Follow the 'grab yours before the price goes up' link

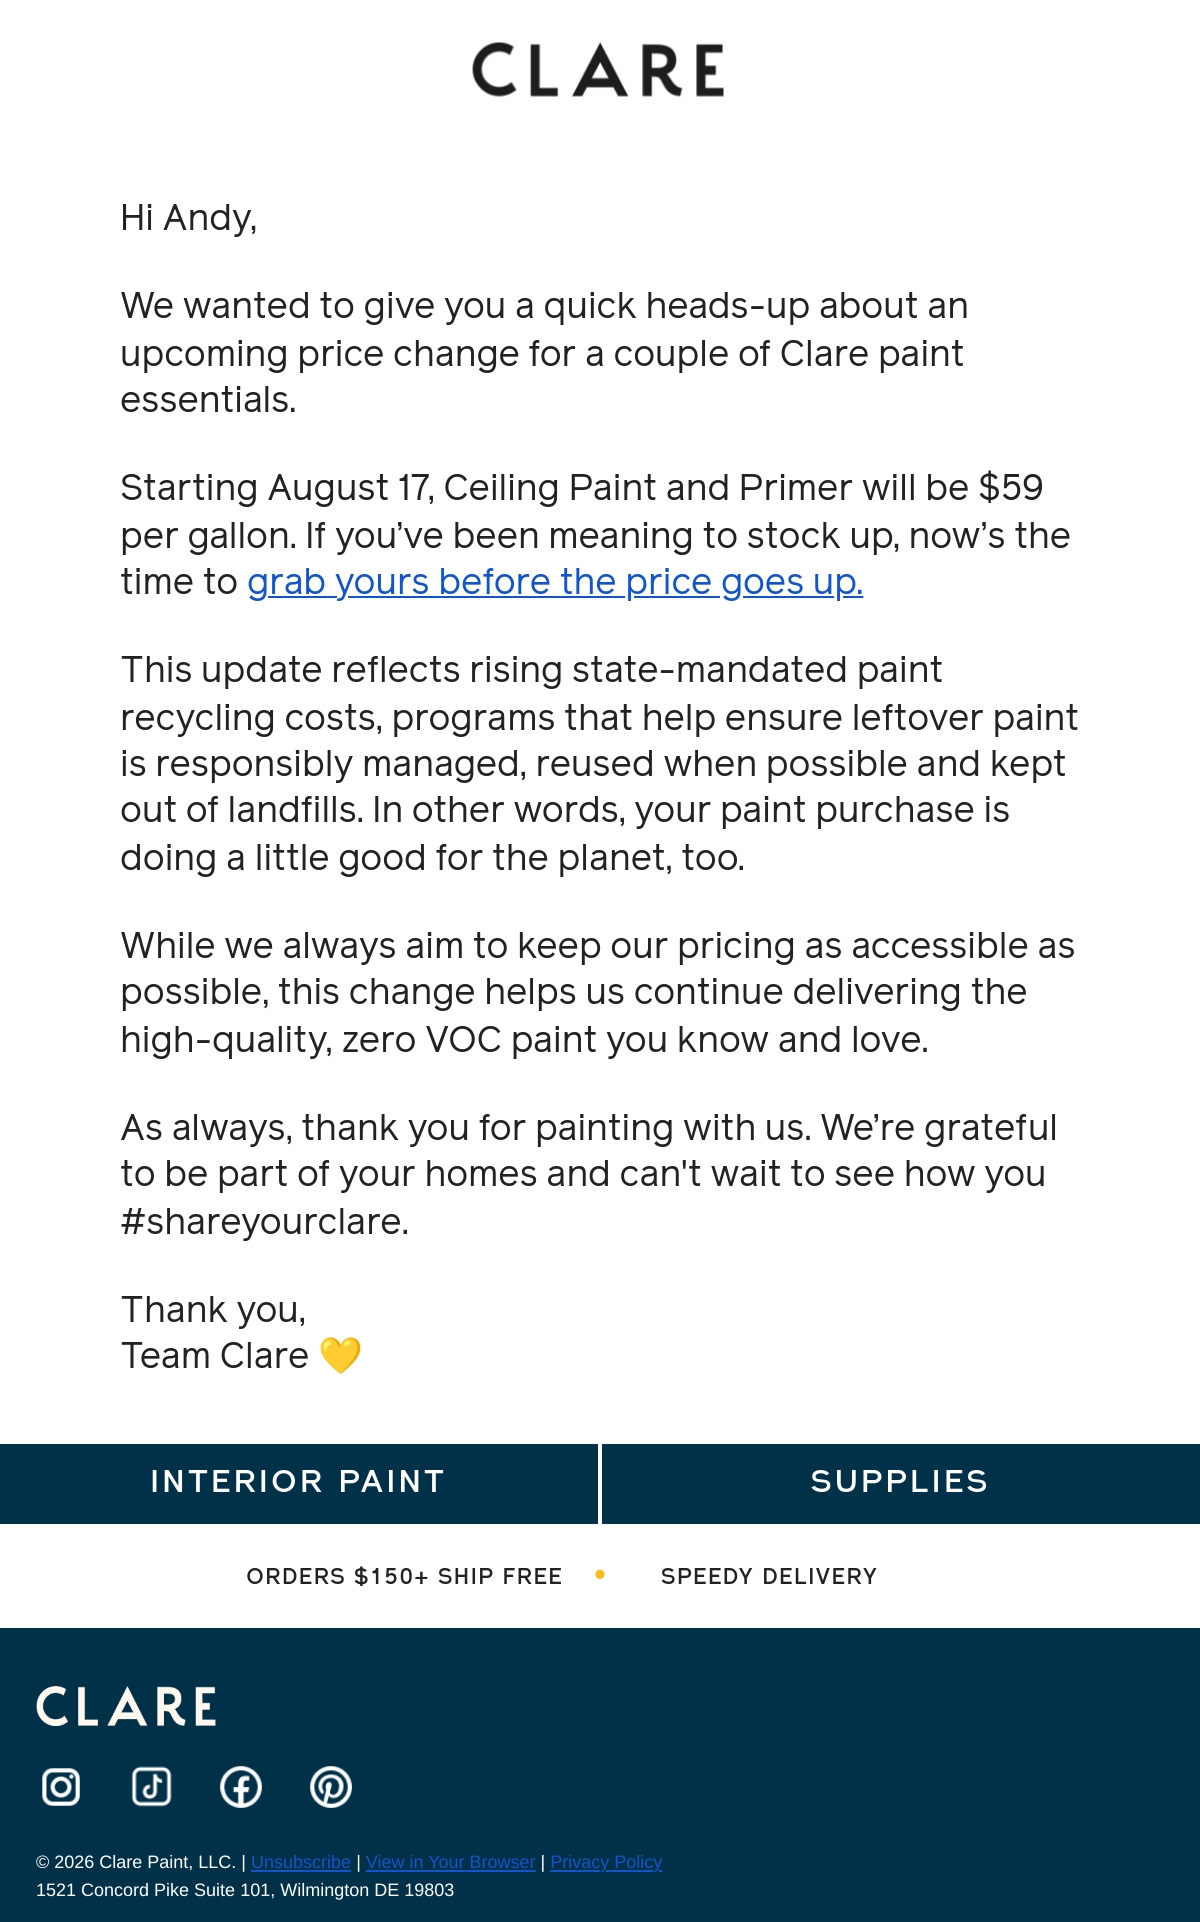pyautogui.click(x=555, y=582)
